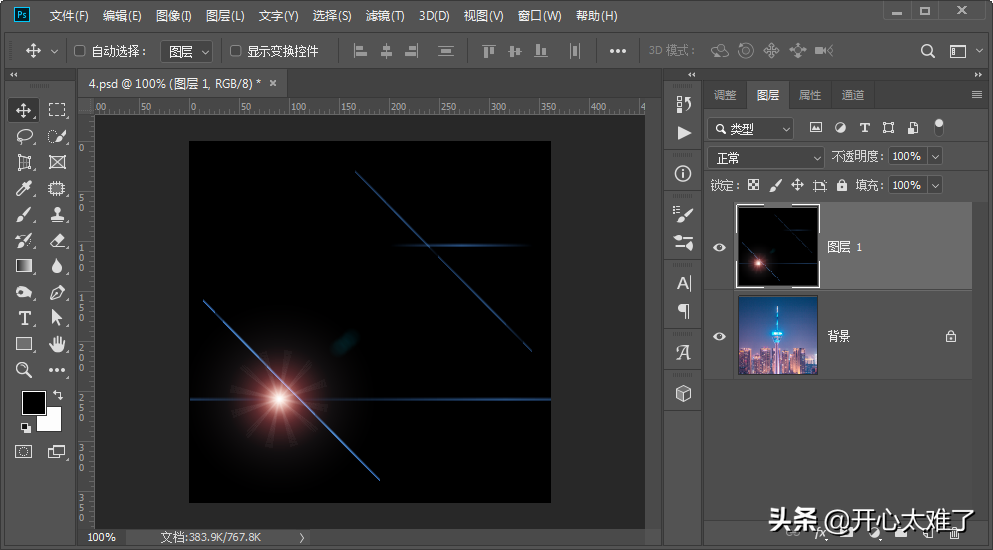
Task: Select the Spot Healing Brush tool
Action: tap(57, 188)
